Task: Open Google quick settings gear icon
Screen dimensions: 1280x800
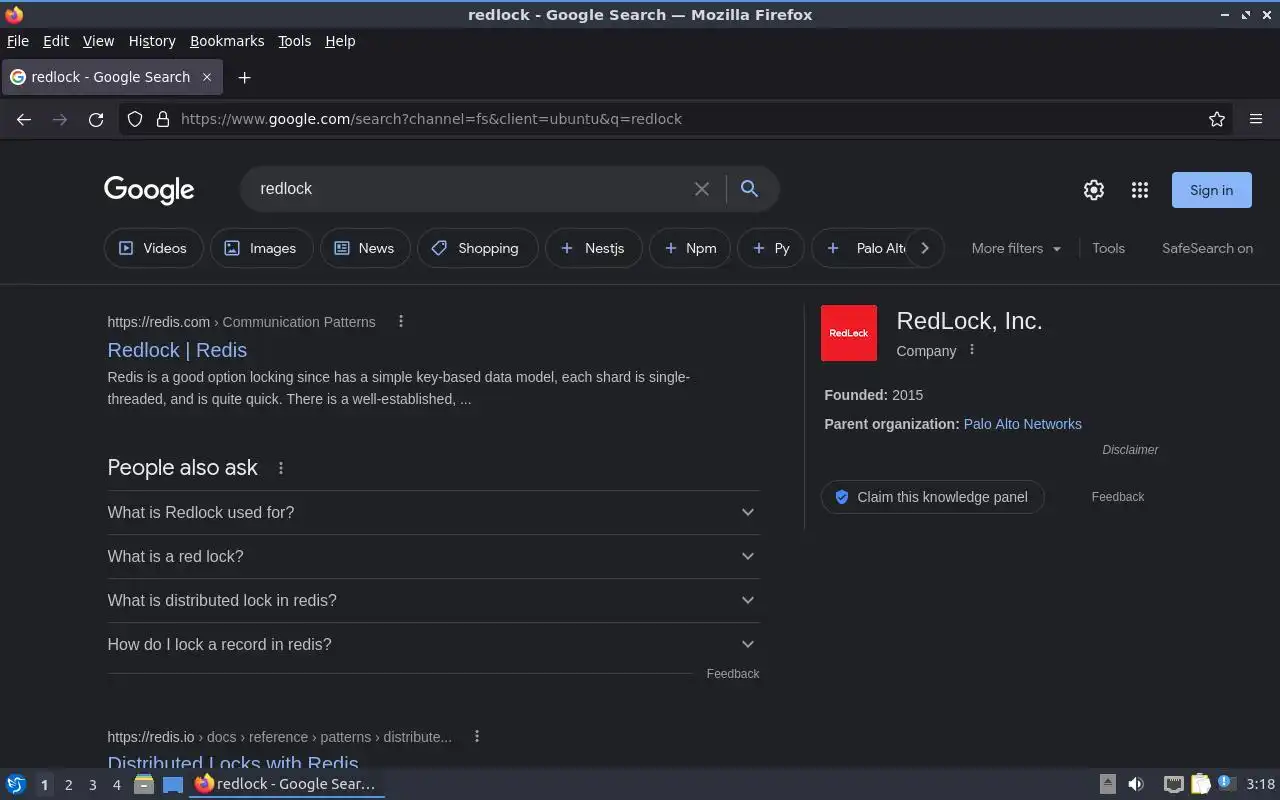Action: click(1094, 190)
